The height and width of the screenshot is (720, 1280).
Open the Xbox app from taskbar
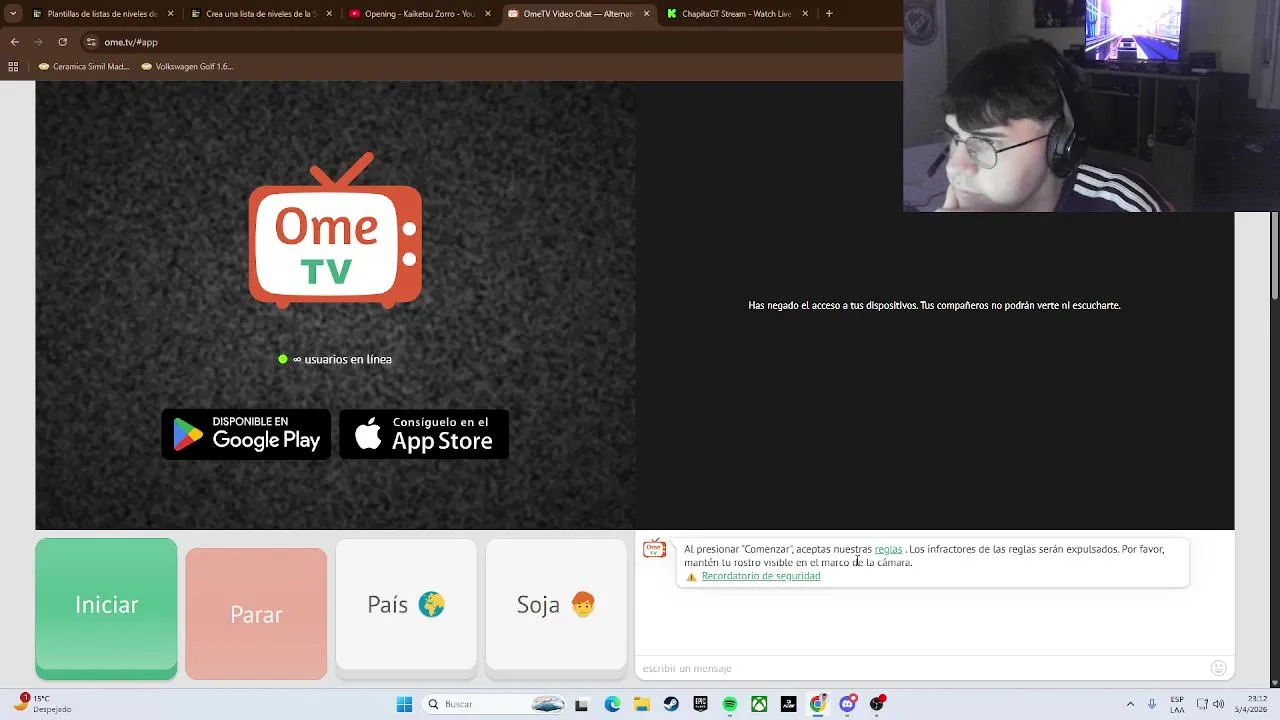click(x=759, y=704)
